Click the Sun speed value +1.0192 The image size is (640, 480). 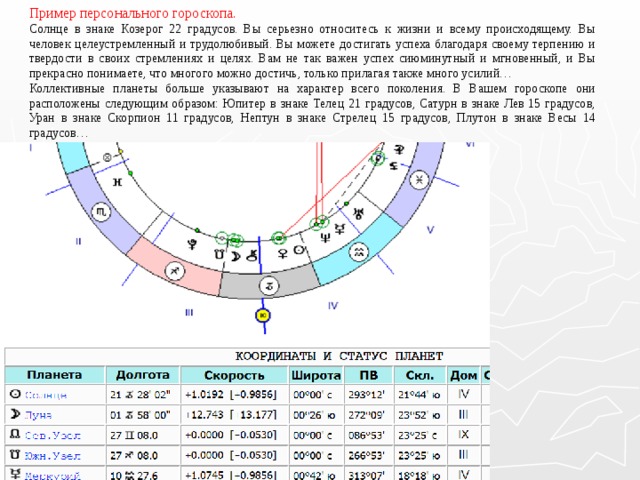coord(204,395)
